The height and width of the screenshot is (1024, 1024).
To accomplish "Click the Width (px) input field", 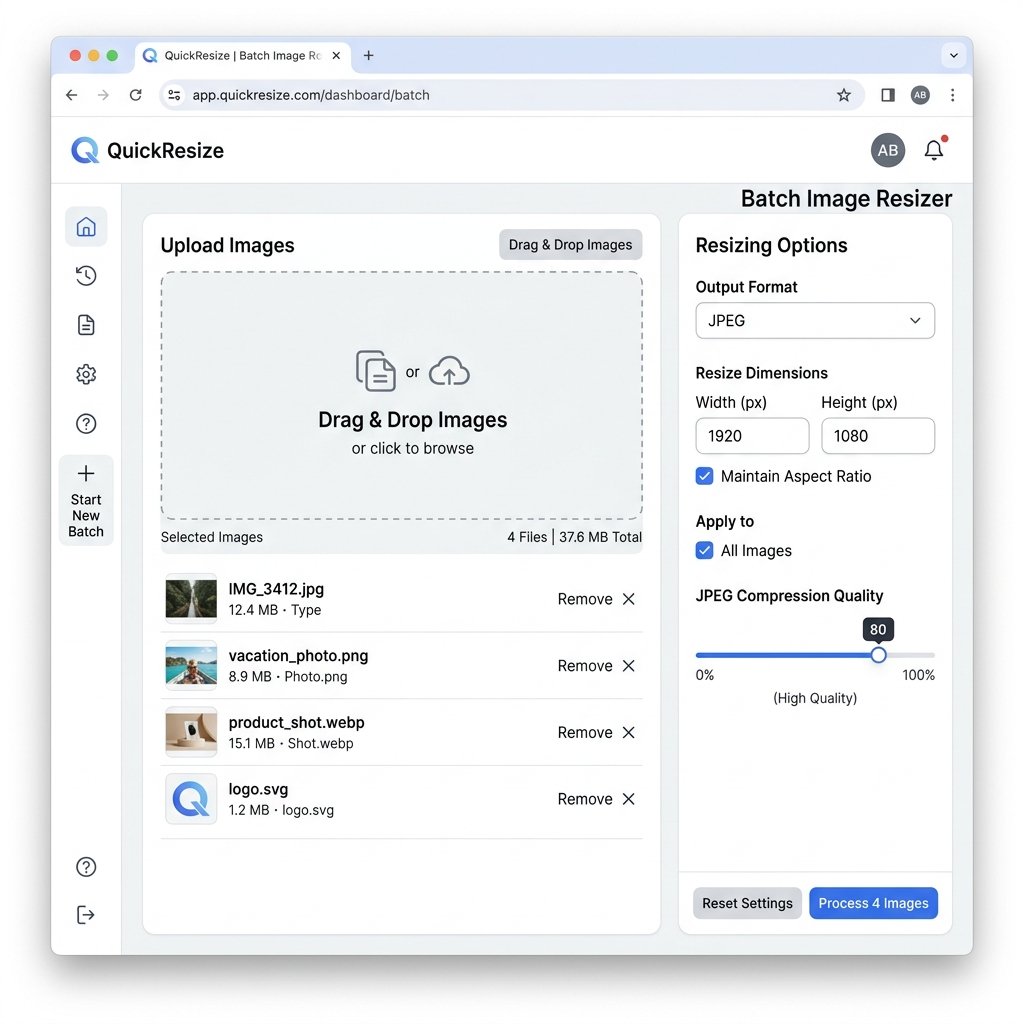I will click(752, 436).
